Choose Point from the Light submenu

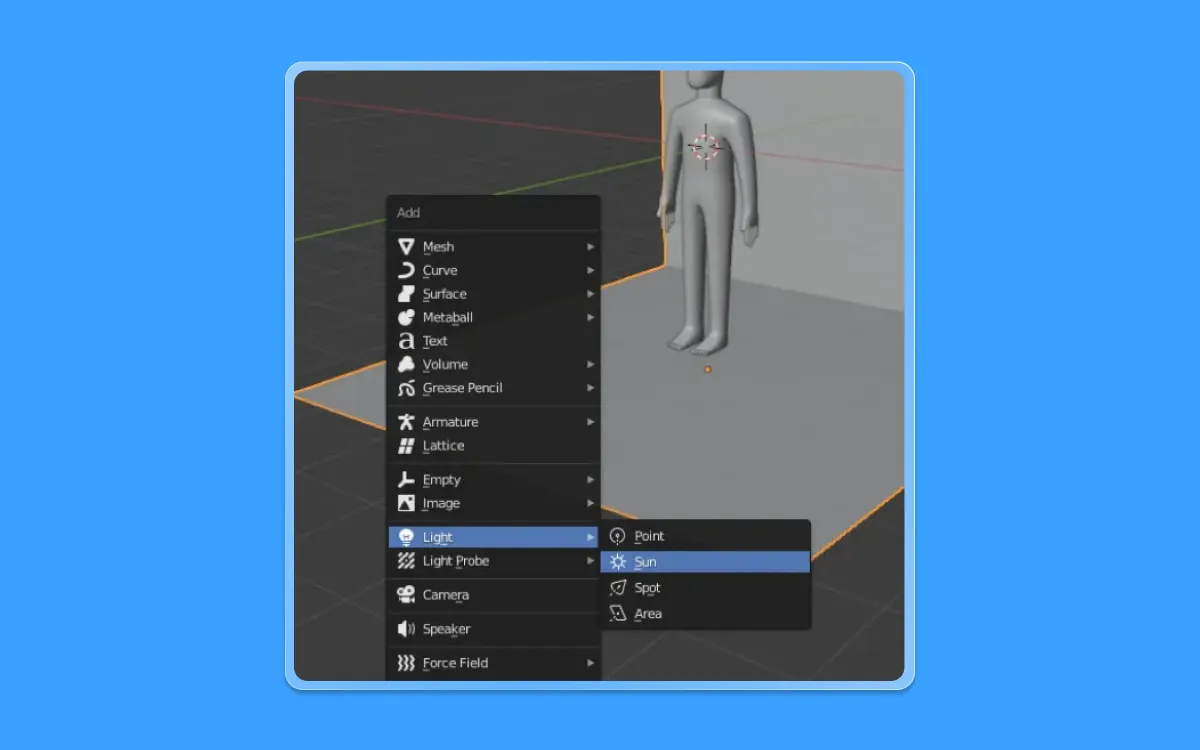pos(705,536)
